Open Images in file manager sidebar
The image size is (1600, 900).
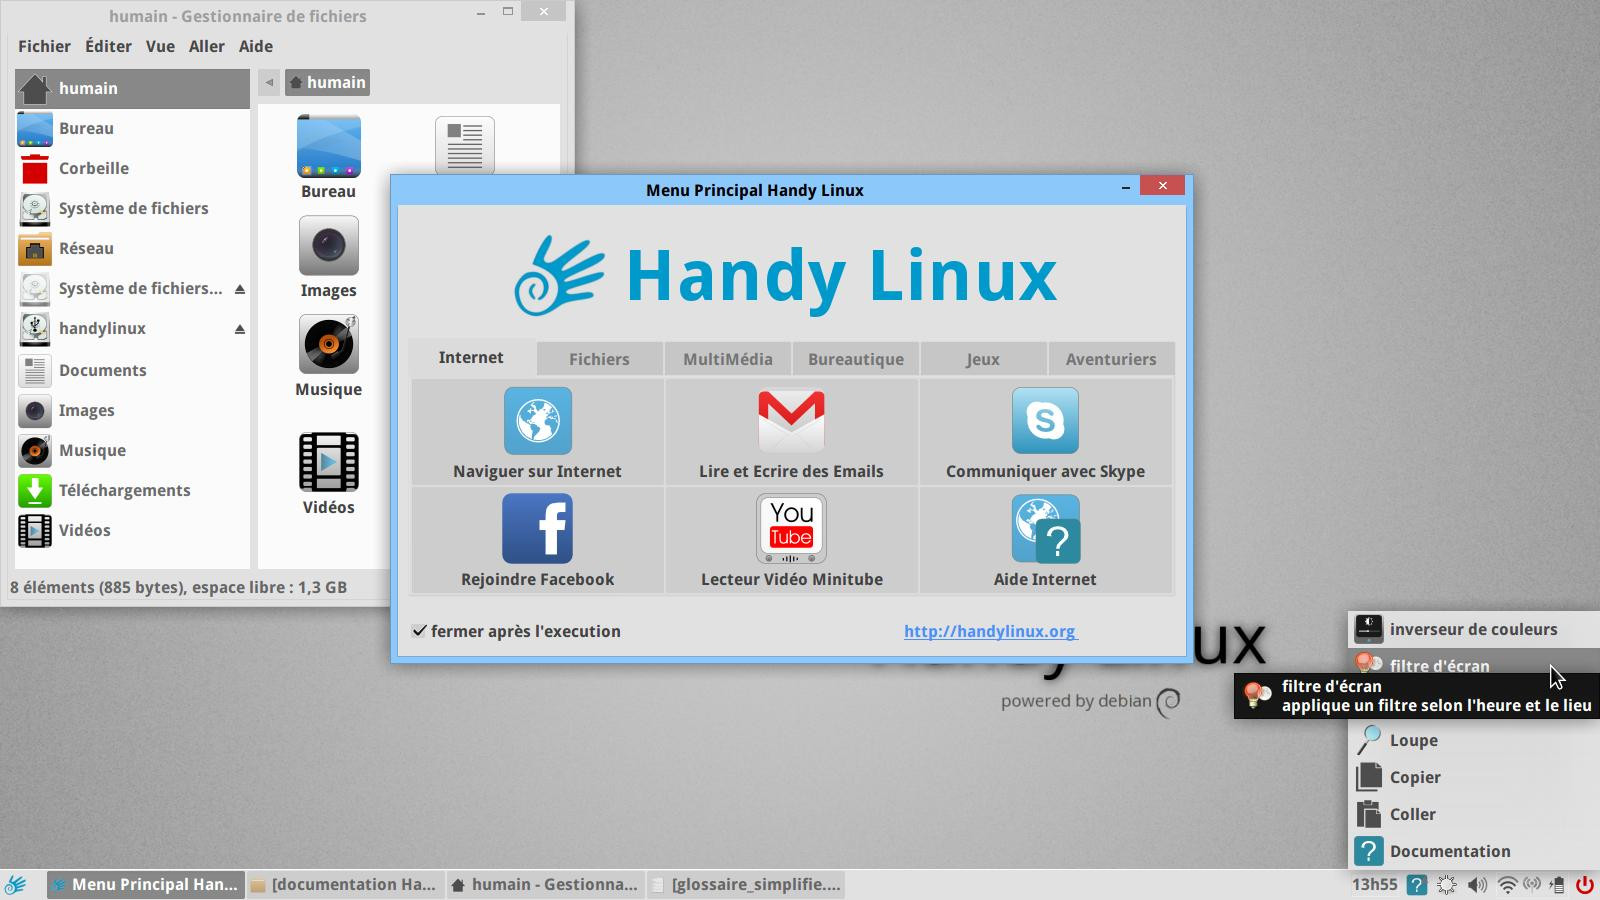click(132, 410)
